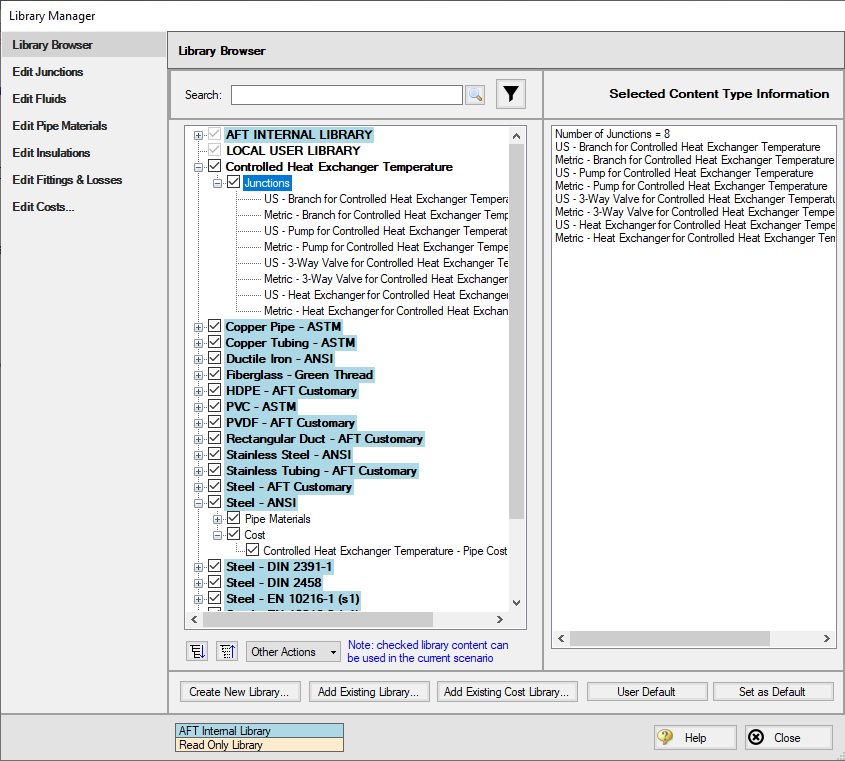The height and width of the screenshot is (761, 845).
Task: Close the Library Manager with Close button
Action: point(788,737)
